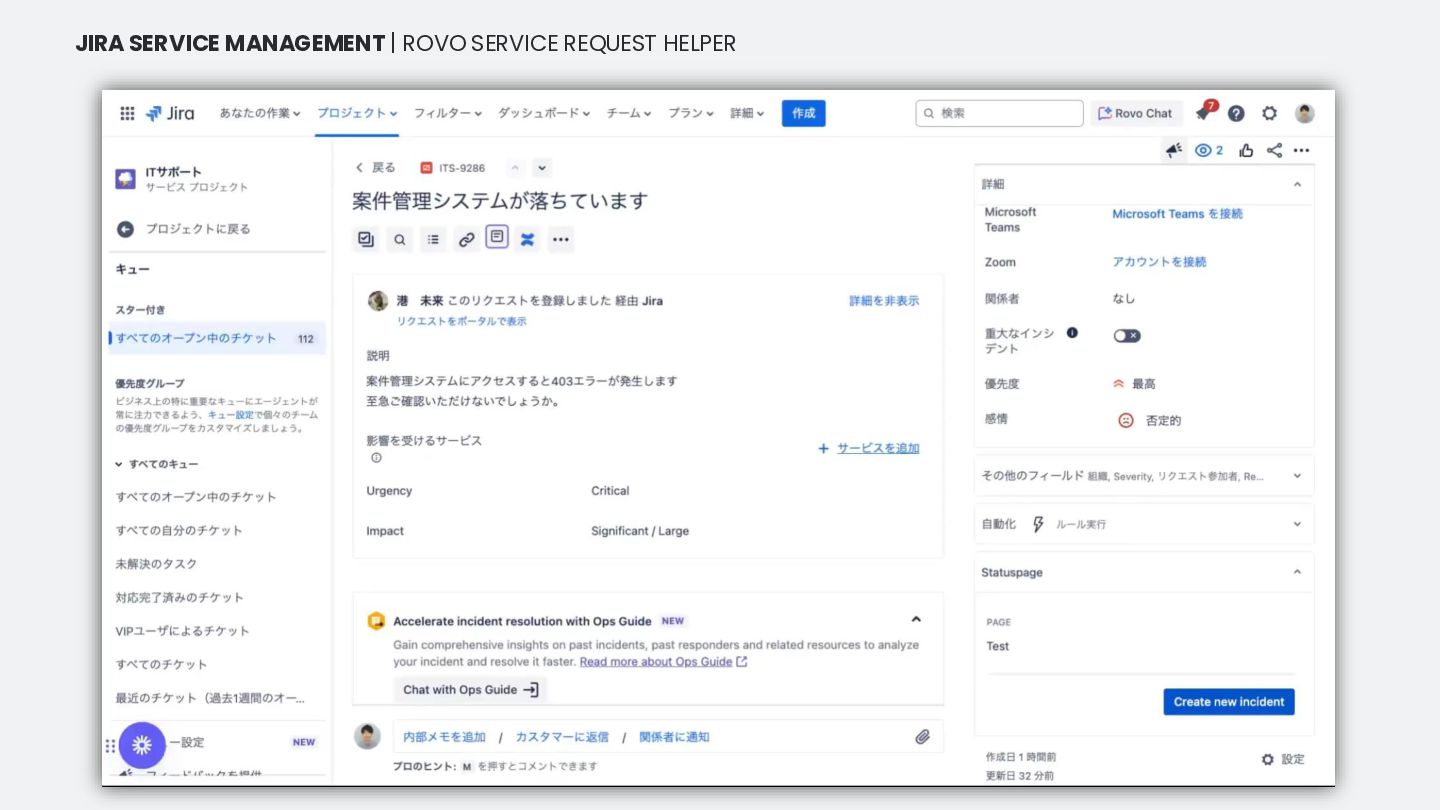Click the Jira logo
This screenshot has width=1440, height=810.
[x=170, y=113]
